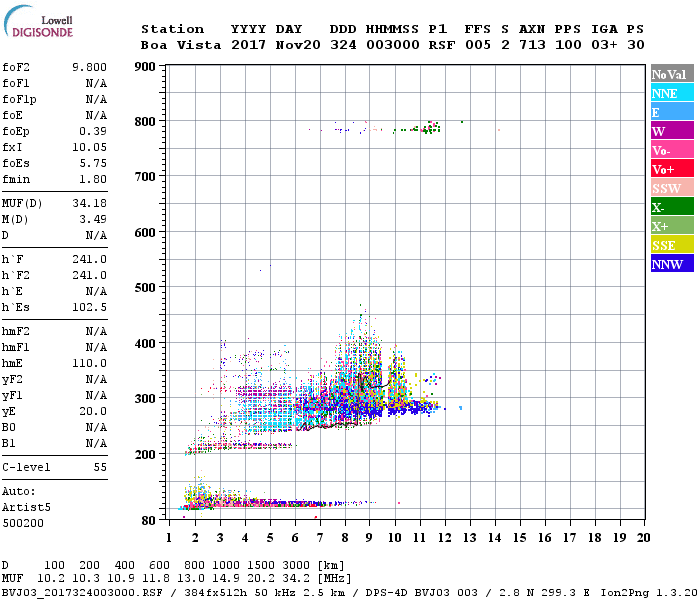Click the 500200 version number
The width and height of the screenshot is (700, 600).
(x=23, y=523)
